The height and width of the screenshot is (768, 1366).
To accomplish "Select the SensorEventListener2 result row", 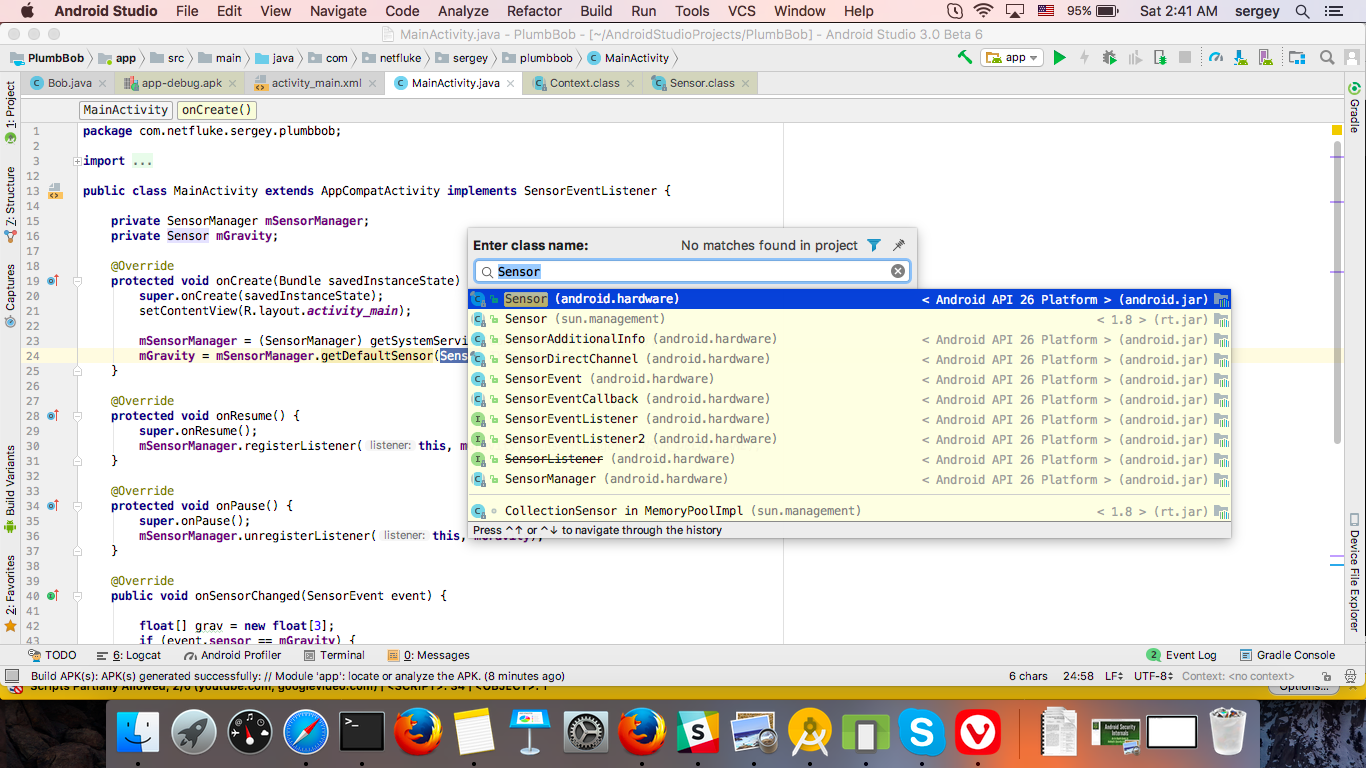I will (x=849, y=439).
